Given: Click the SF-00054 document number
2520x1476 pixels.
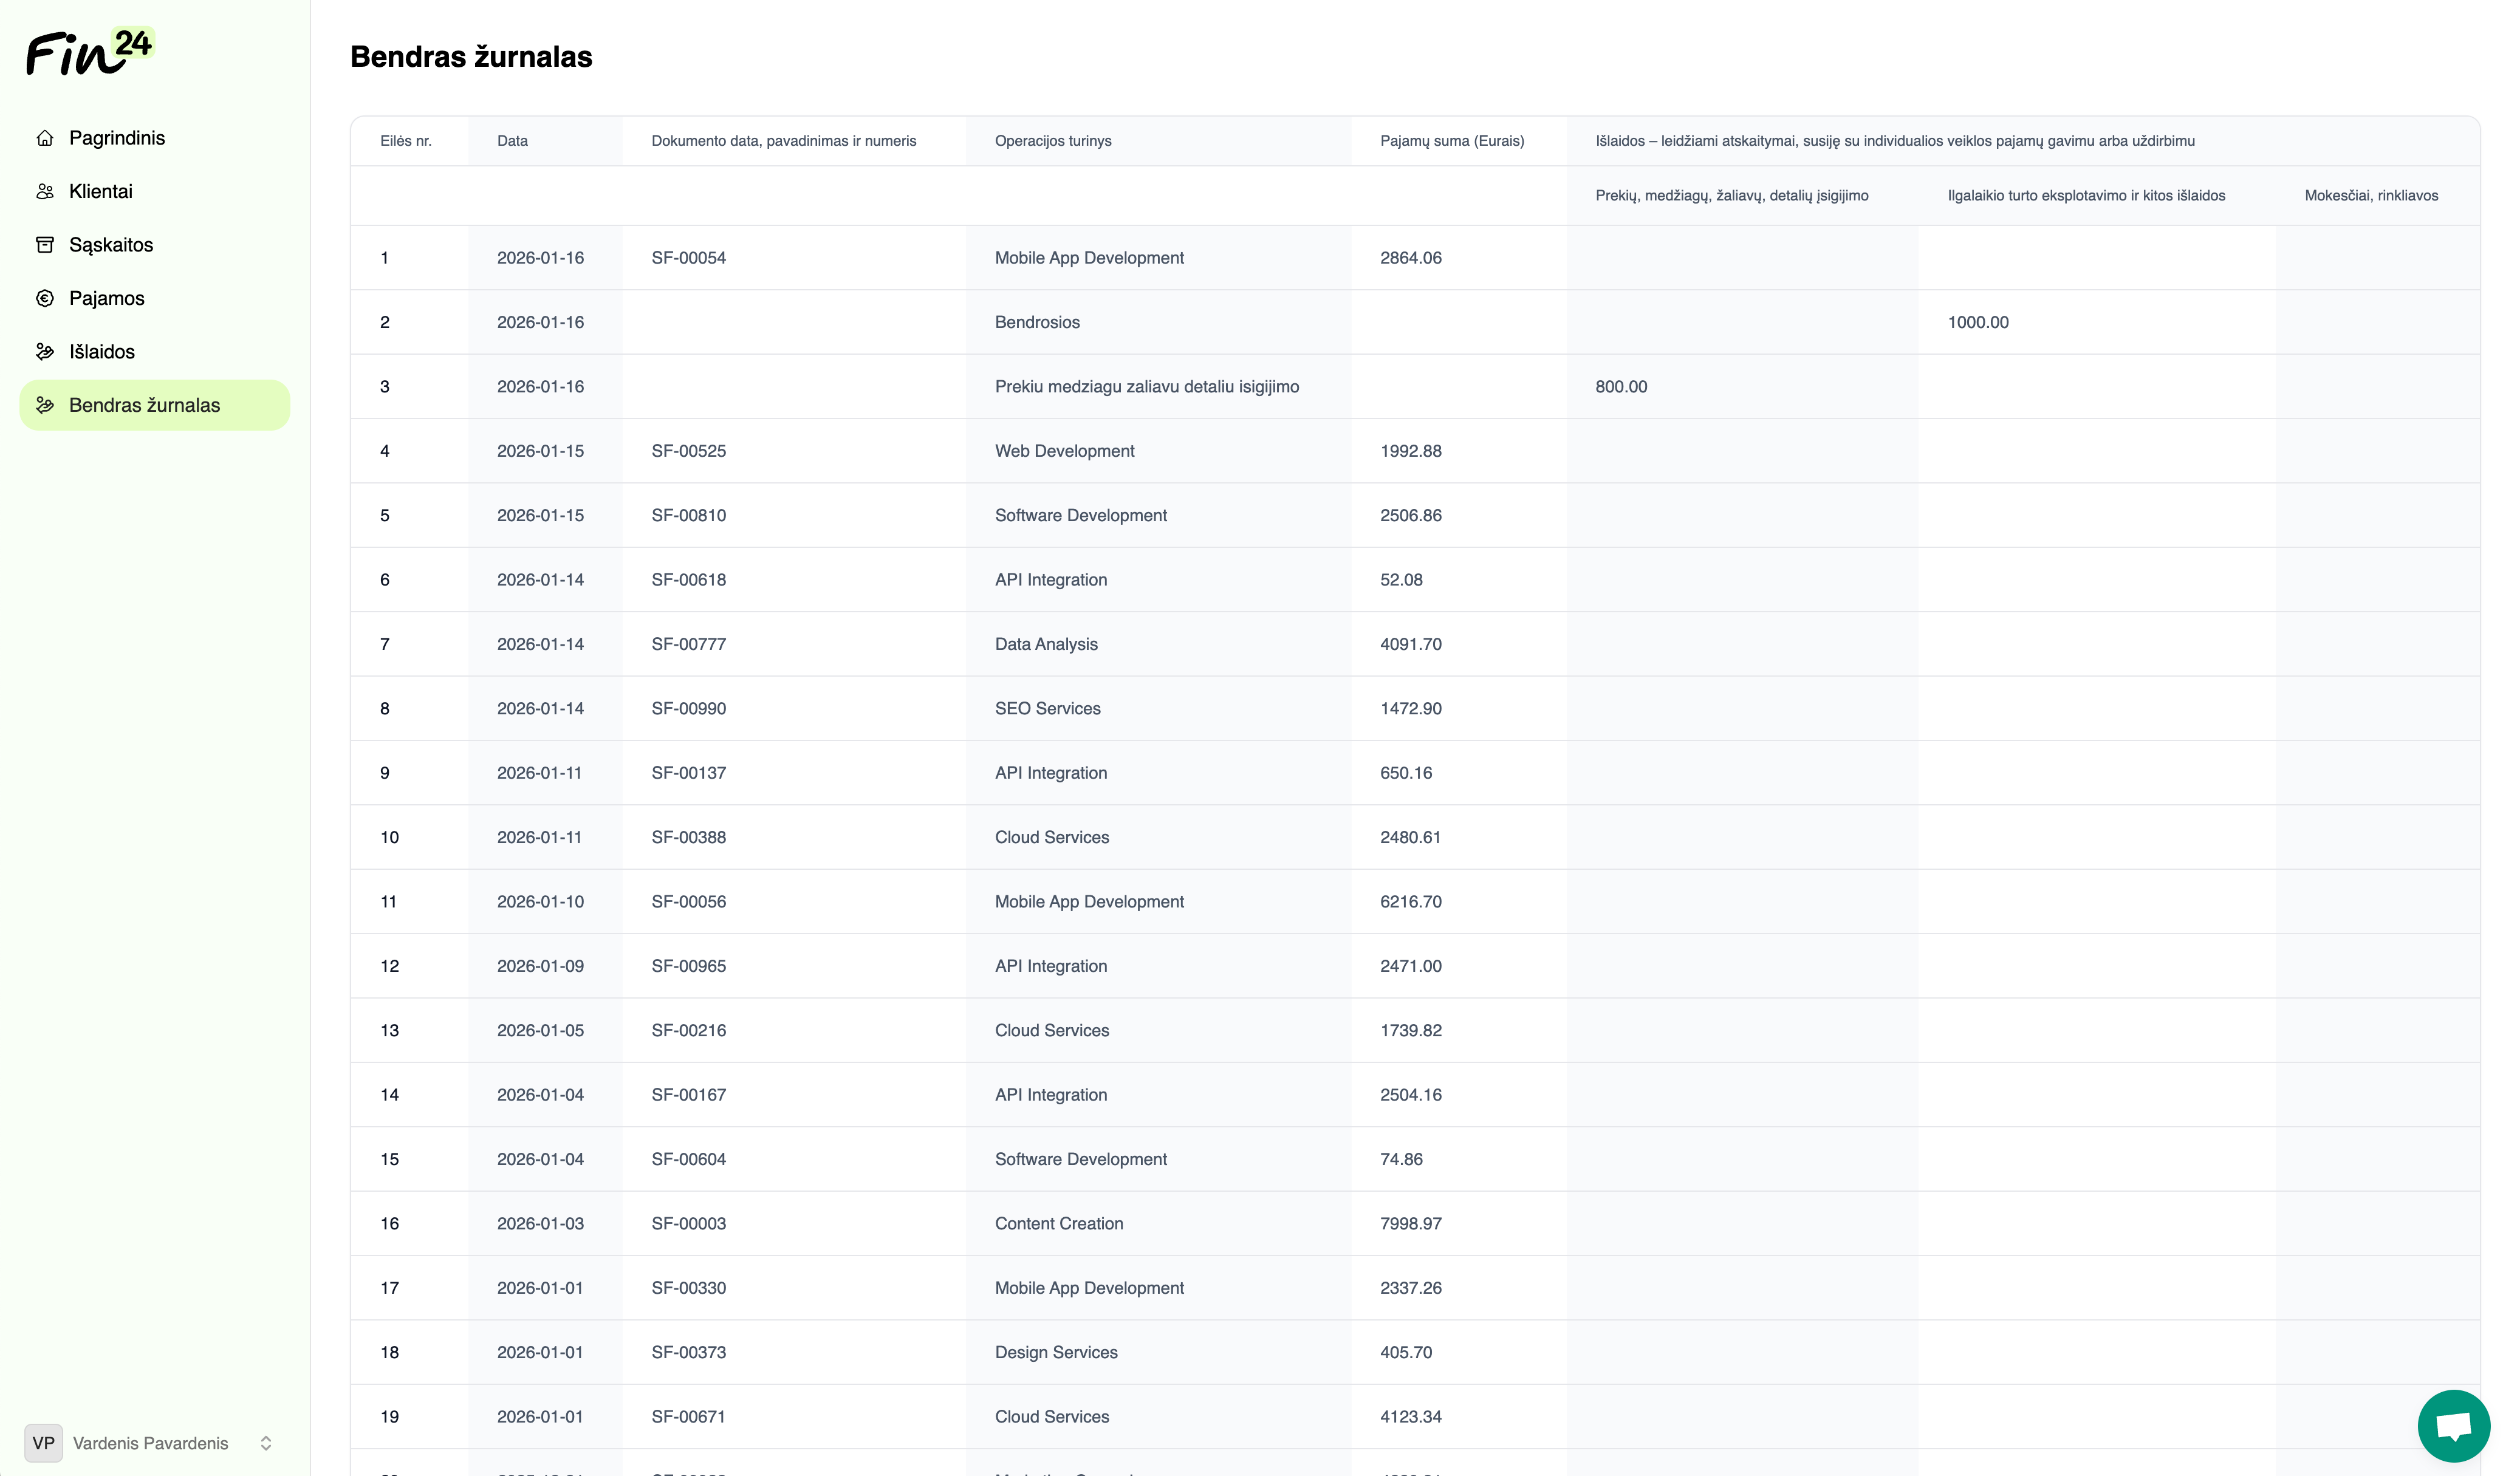Looking at the screenshot, I should coord(688,258).
